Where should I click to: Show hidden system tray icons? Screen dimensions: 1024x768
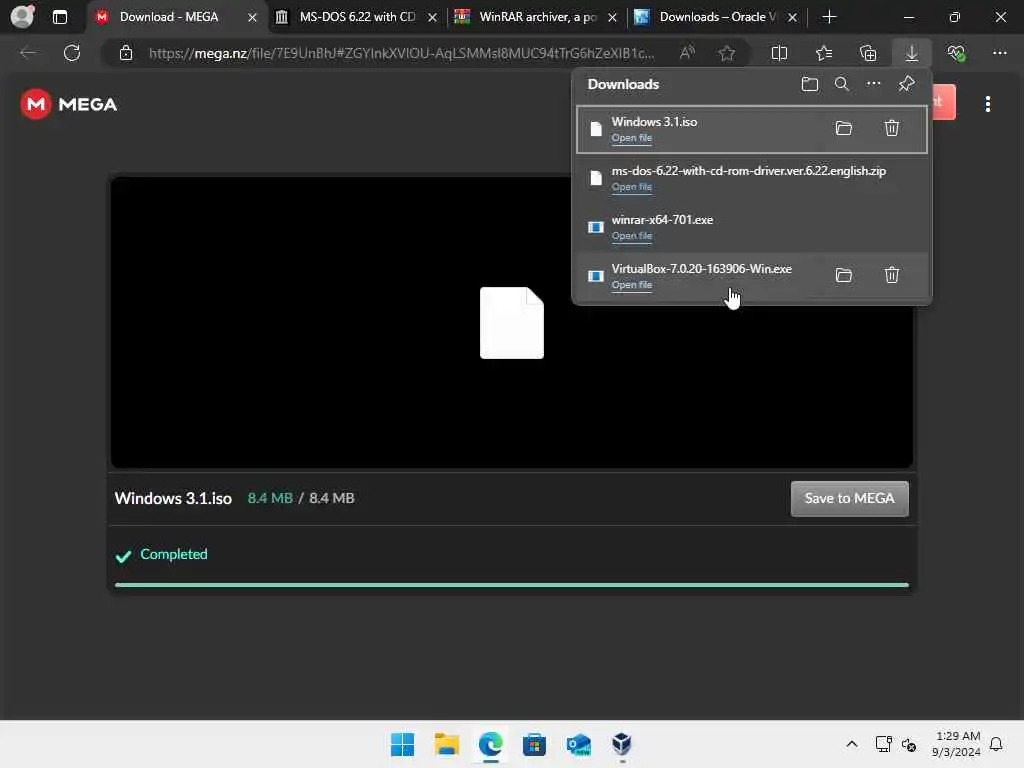(852, 744)
